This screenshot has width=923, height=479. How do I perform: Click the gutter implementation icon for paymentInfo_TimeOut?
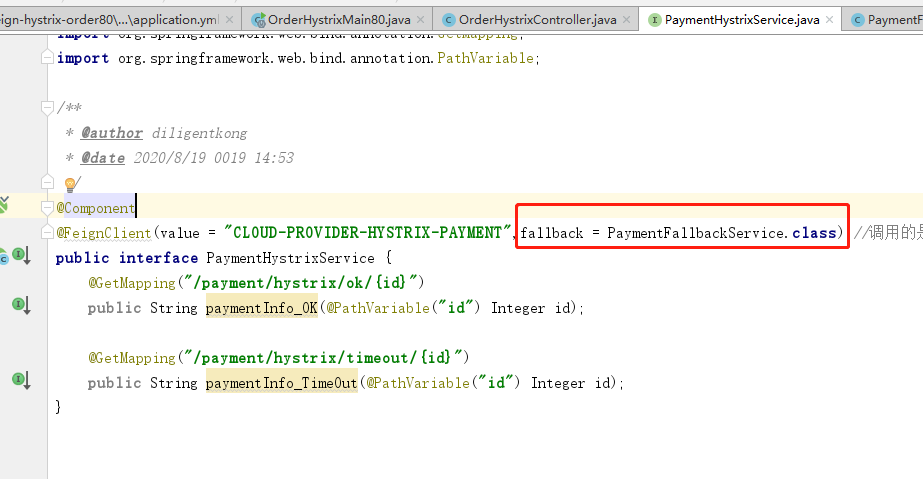22,381
